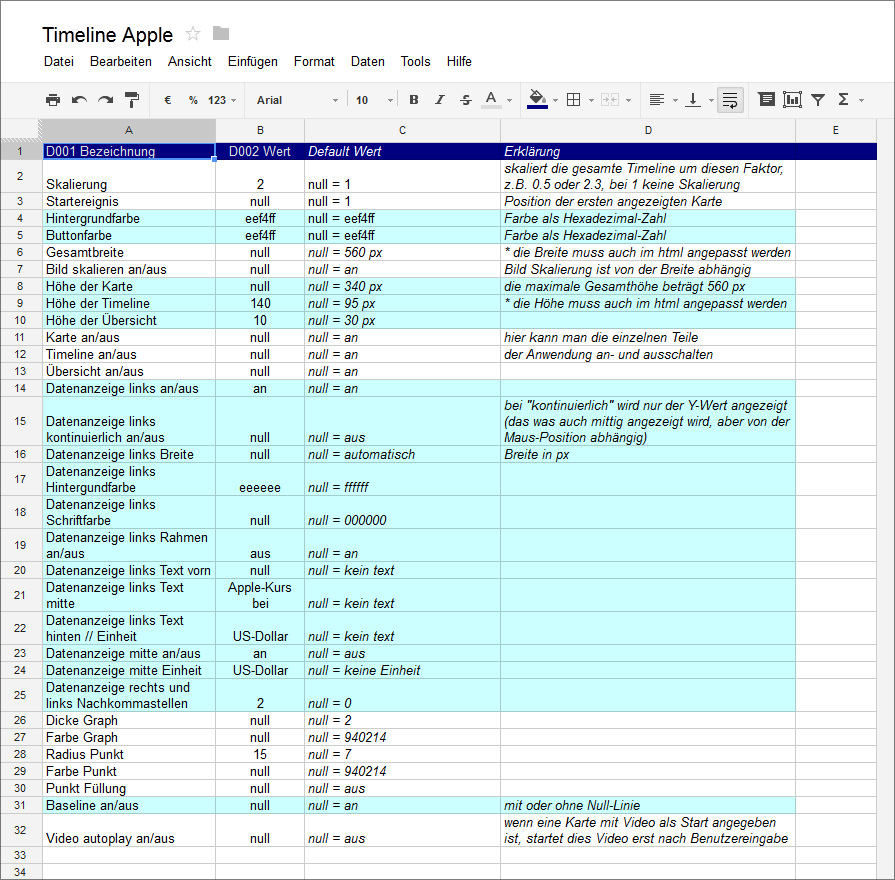Open the Daten menu
Screen dimensions: 895x880
pyautogui.click(x=368, y=62)
